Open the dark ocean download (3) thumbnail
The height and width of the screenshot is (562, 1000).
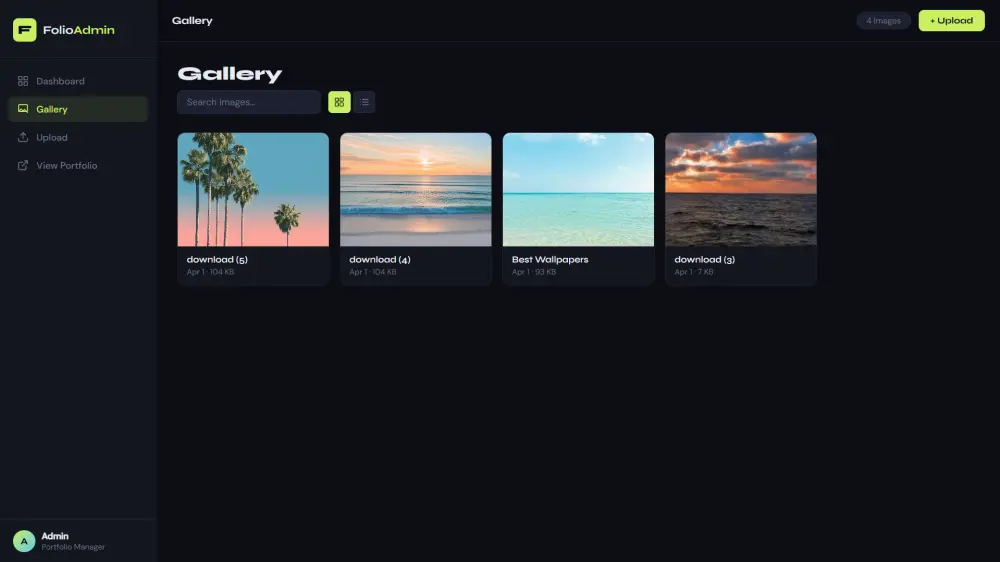click(741, 189)
